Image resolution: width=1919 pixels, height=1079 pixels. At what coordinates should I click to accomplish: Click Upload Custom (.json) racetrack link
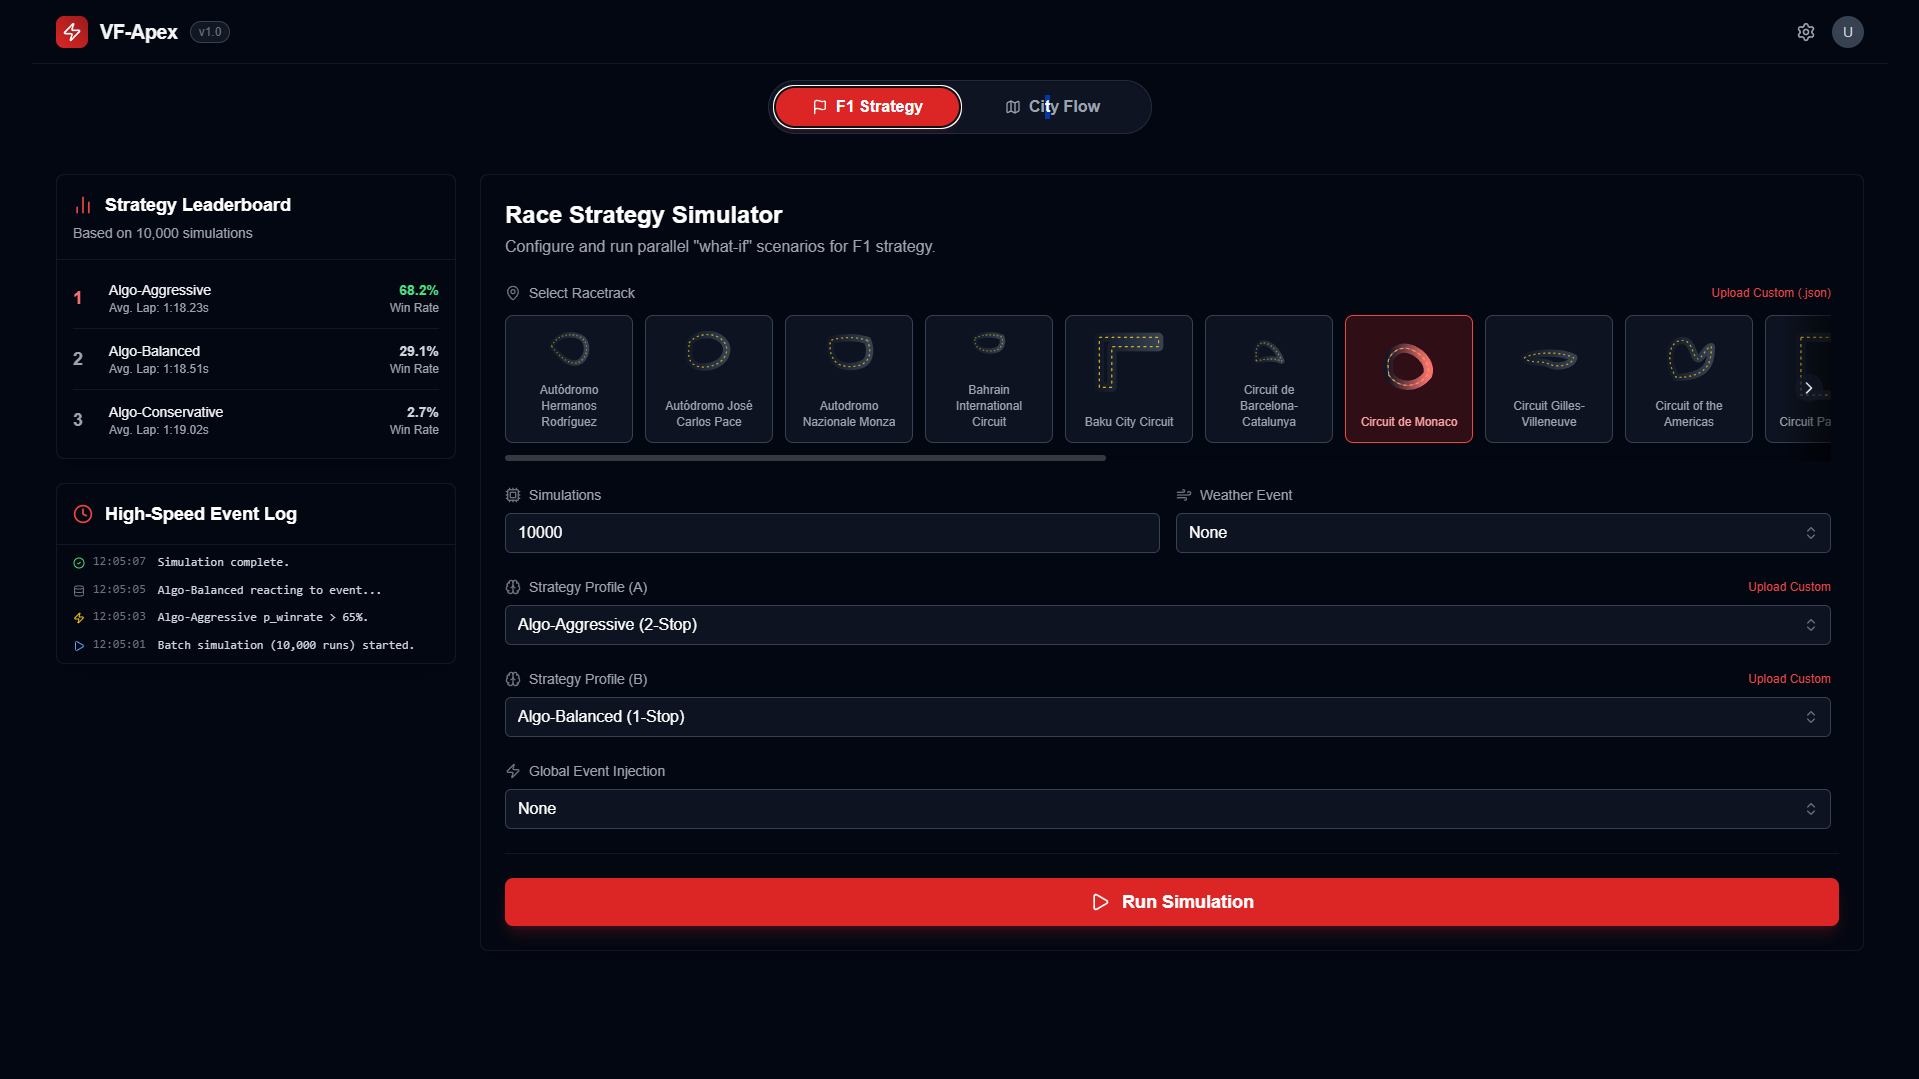(1771, 293)
